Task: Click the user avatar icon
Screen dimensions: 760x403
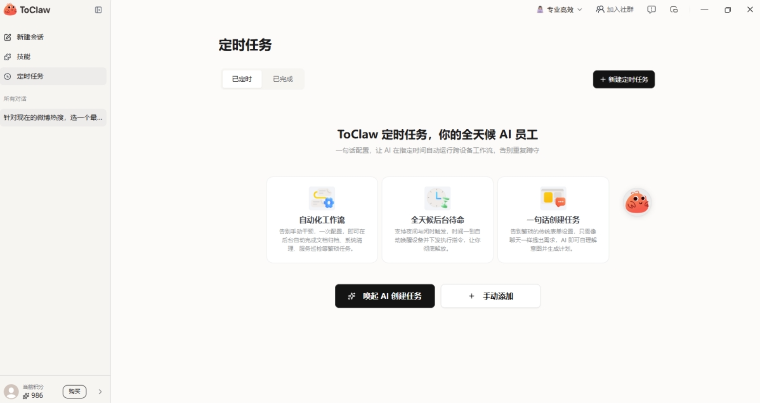Action: click(x=11, y=391)
